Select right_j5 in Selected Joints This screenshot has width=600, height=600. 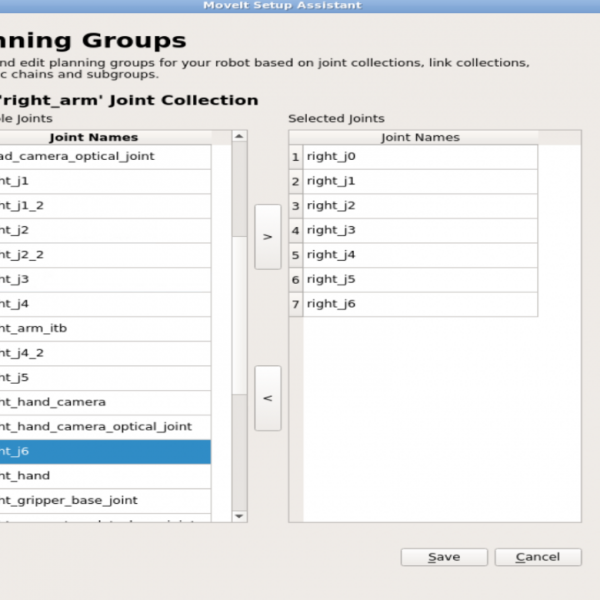point(420,280)
